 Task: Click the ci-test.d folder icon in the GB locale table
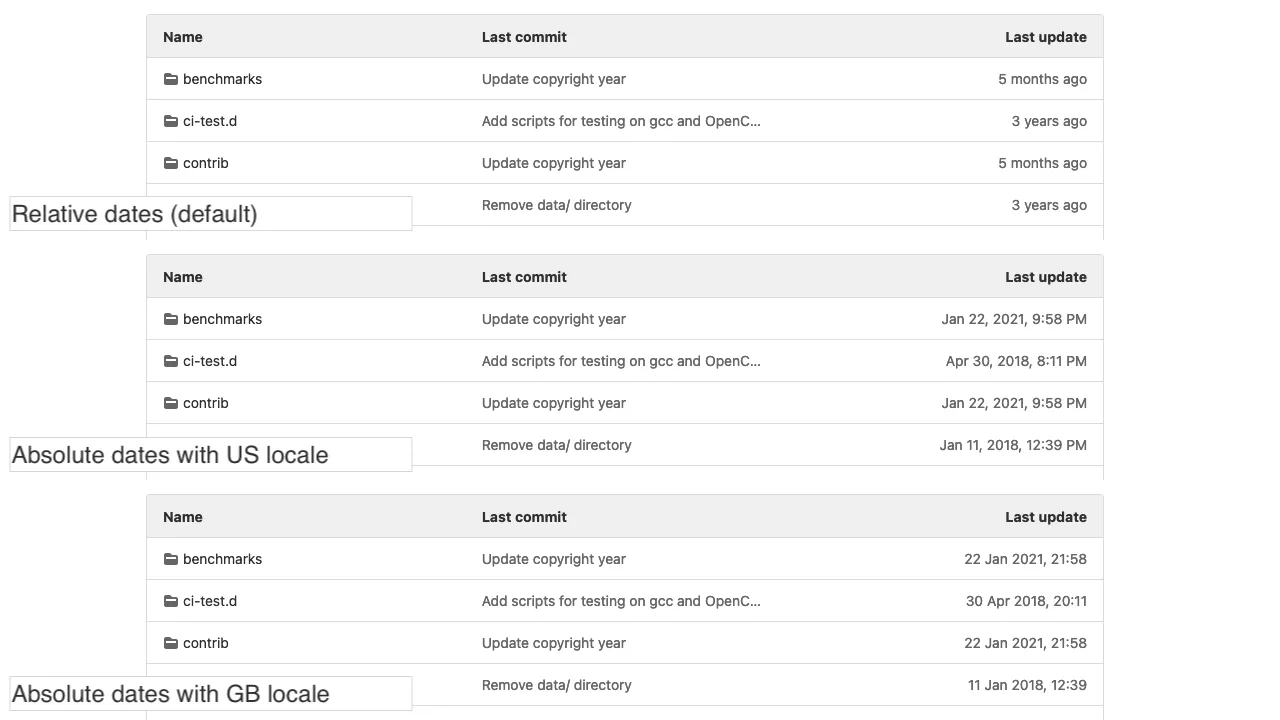(170, 601)
